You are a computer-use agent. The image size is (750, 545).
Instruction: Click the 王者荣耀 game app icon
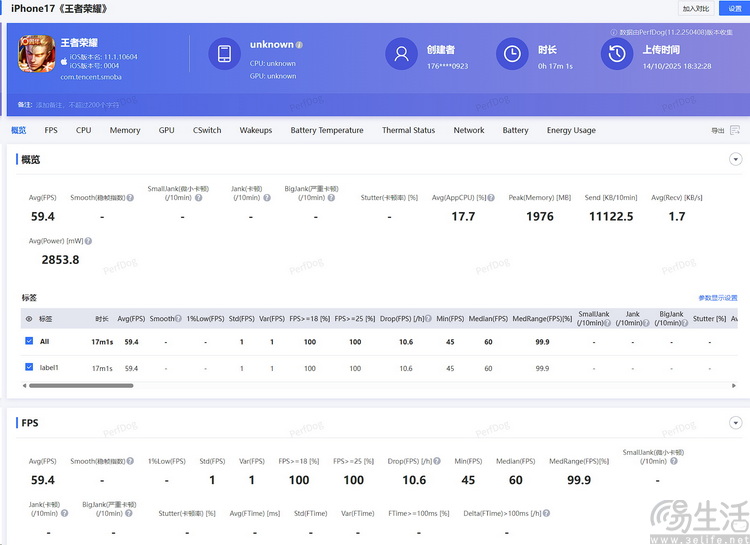36,54
